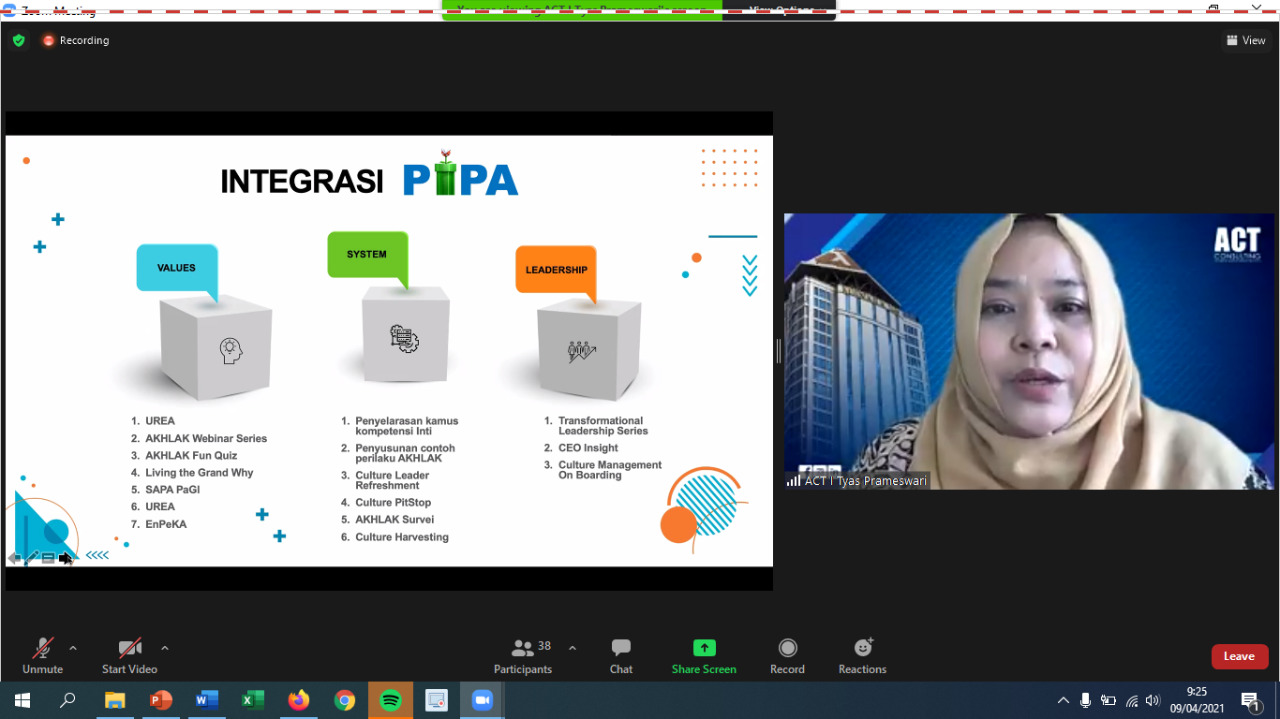Open the Chat panel
The width and height of the screenshot is (1280, 719).
(621, 655)
